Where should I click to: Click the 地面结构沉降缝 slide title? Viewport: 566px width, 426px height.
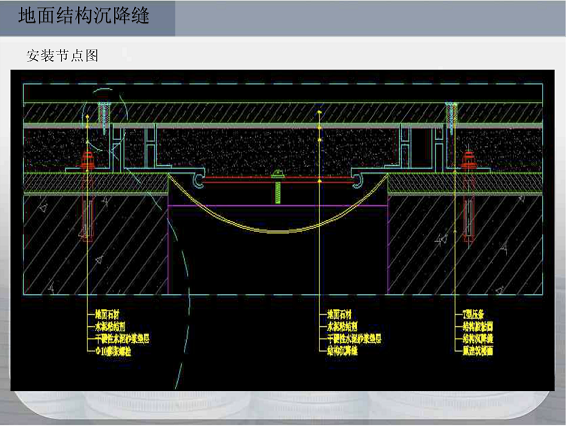pyautogui.click(x=84, y=16)
